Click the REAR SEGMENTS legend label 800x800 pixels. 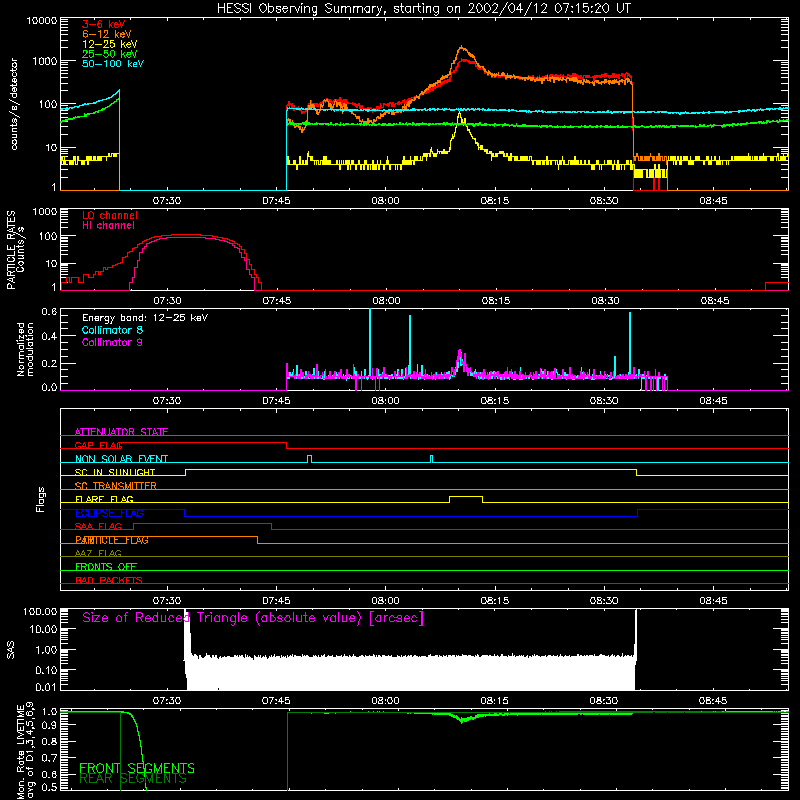(x=133, y=779)
